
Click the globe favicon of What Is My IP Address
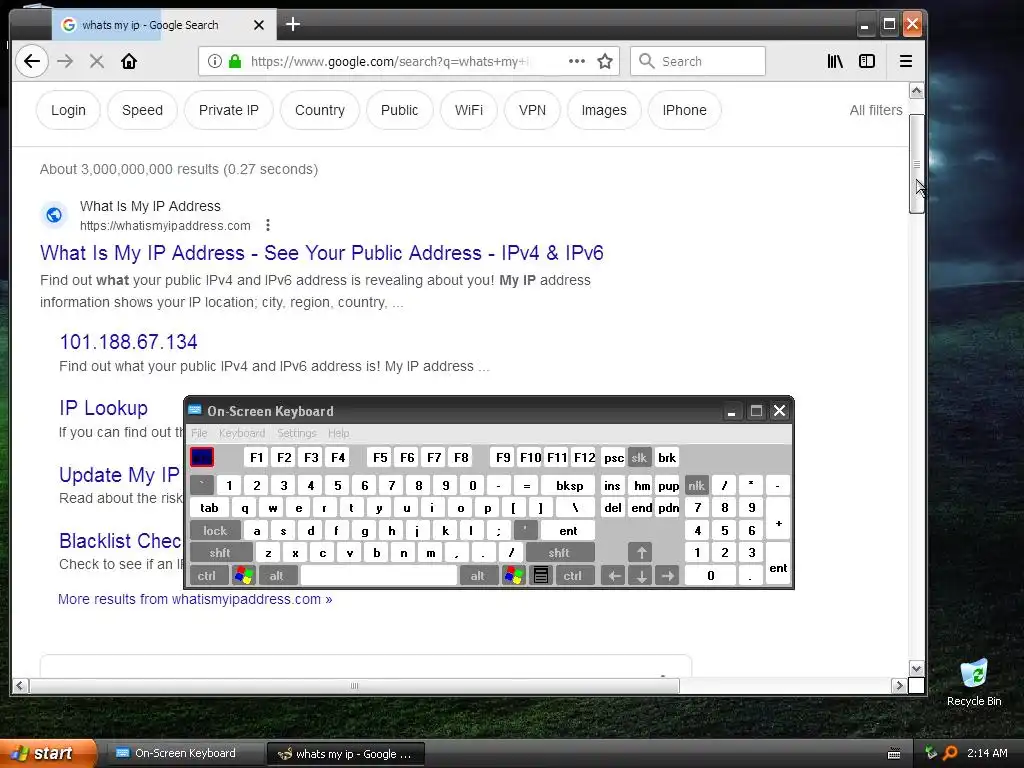coord(54,215)
